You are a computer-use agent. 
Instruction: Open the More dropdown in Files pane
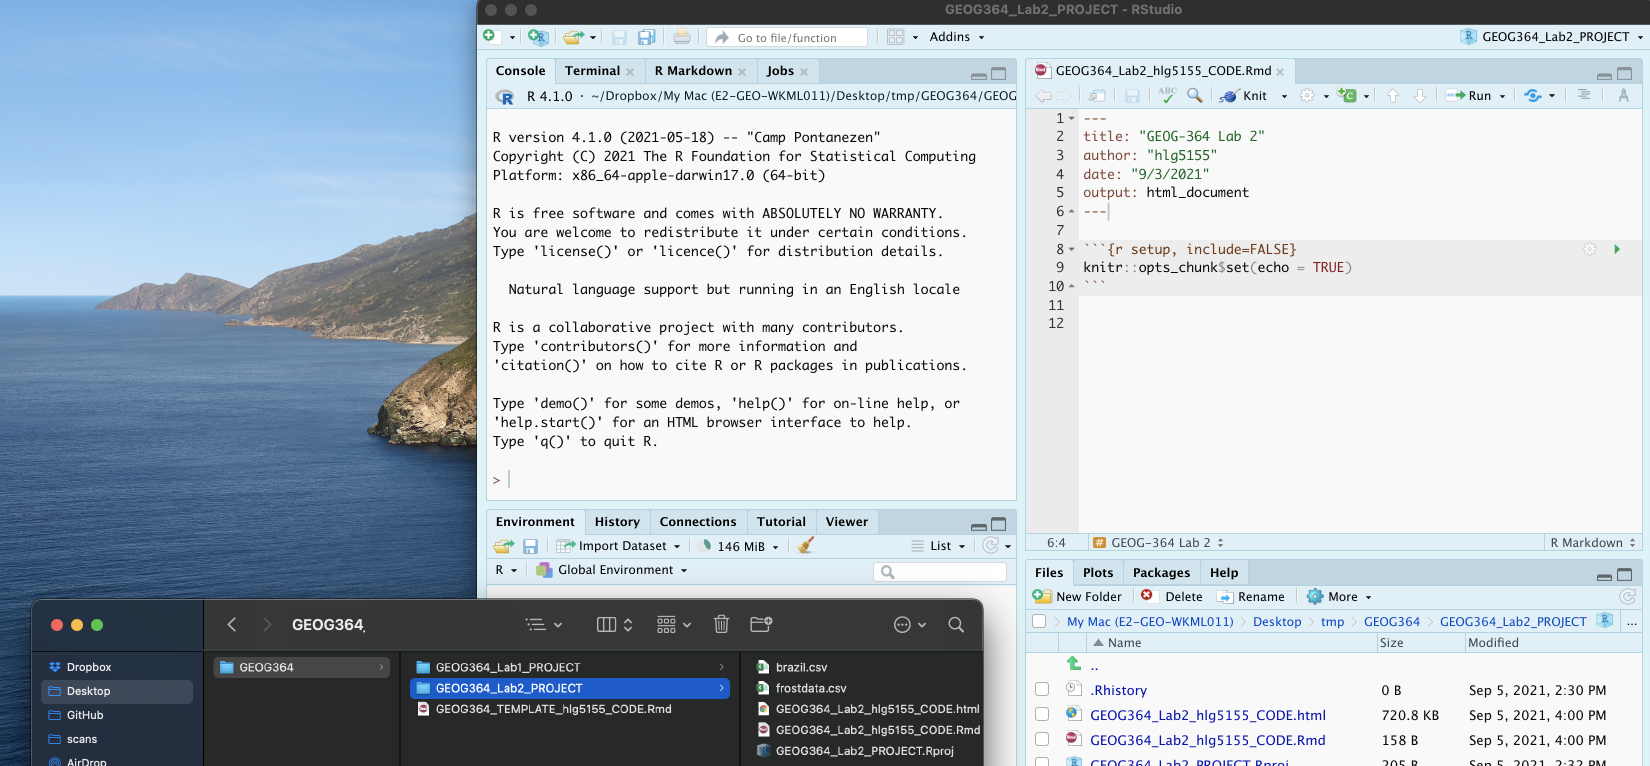[1339, 596]
